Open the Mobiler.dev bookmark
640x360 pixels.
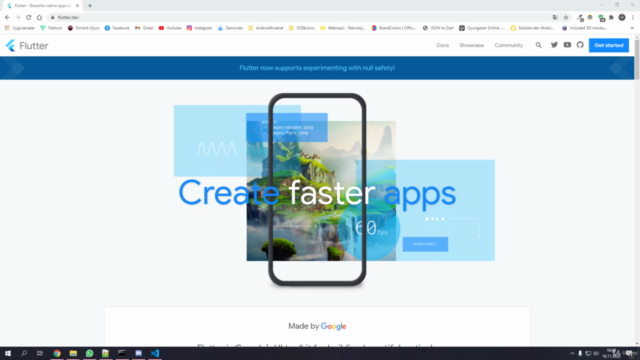532,28
